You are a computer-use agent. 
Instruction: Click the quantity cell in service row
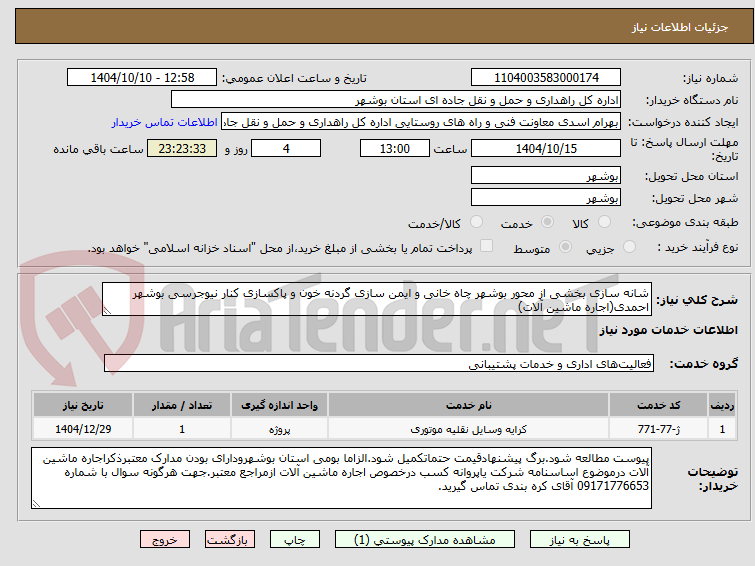pyautogui.click(x=182, y=429)
